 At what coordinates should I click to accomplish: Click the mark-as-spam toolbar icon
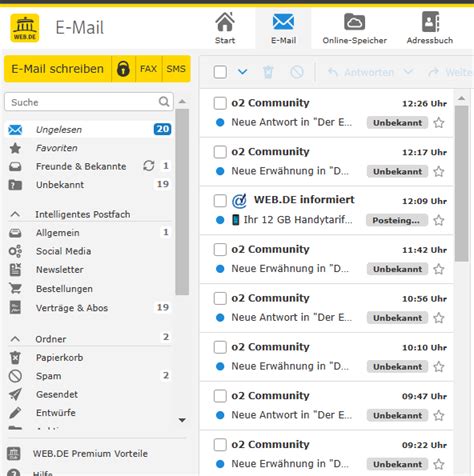pyautogui.click(x=297, y=72)
